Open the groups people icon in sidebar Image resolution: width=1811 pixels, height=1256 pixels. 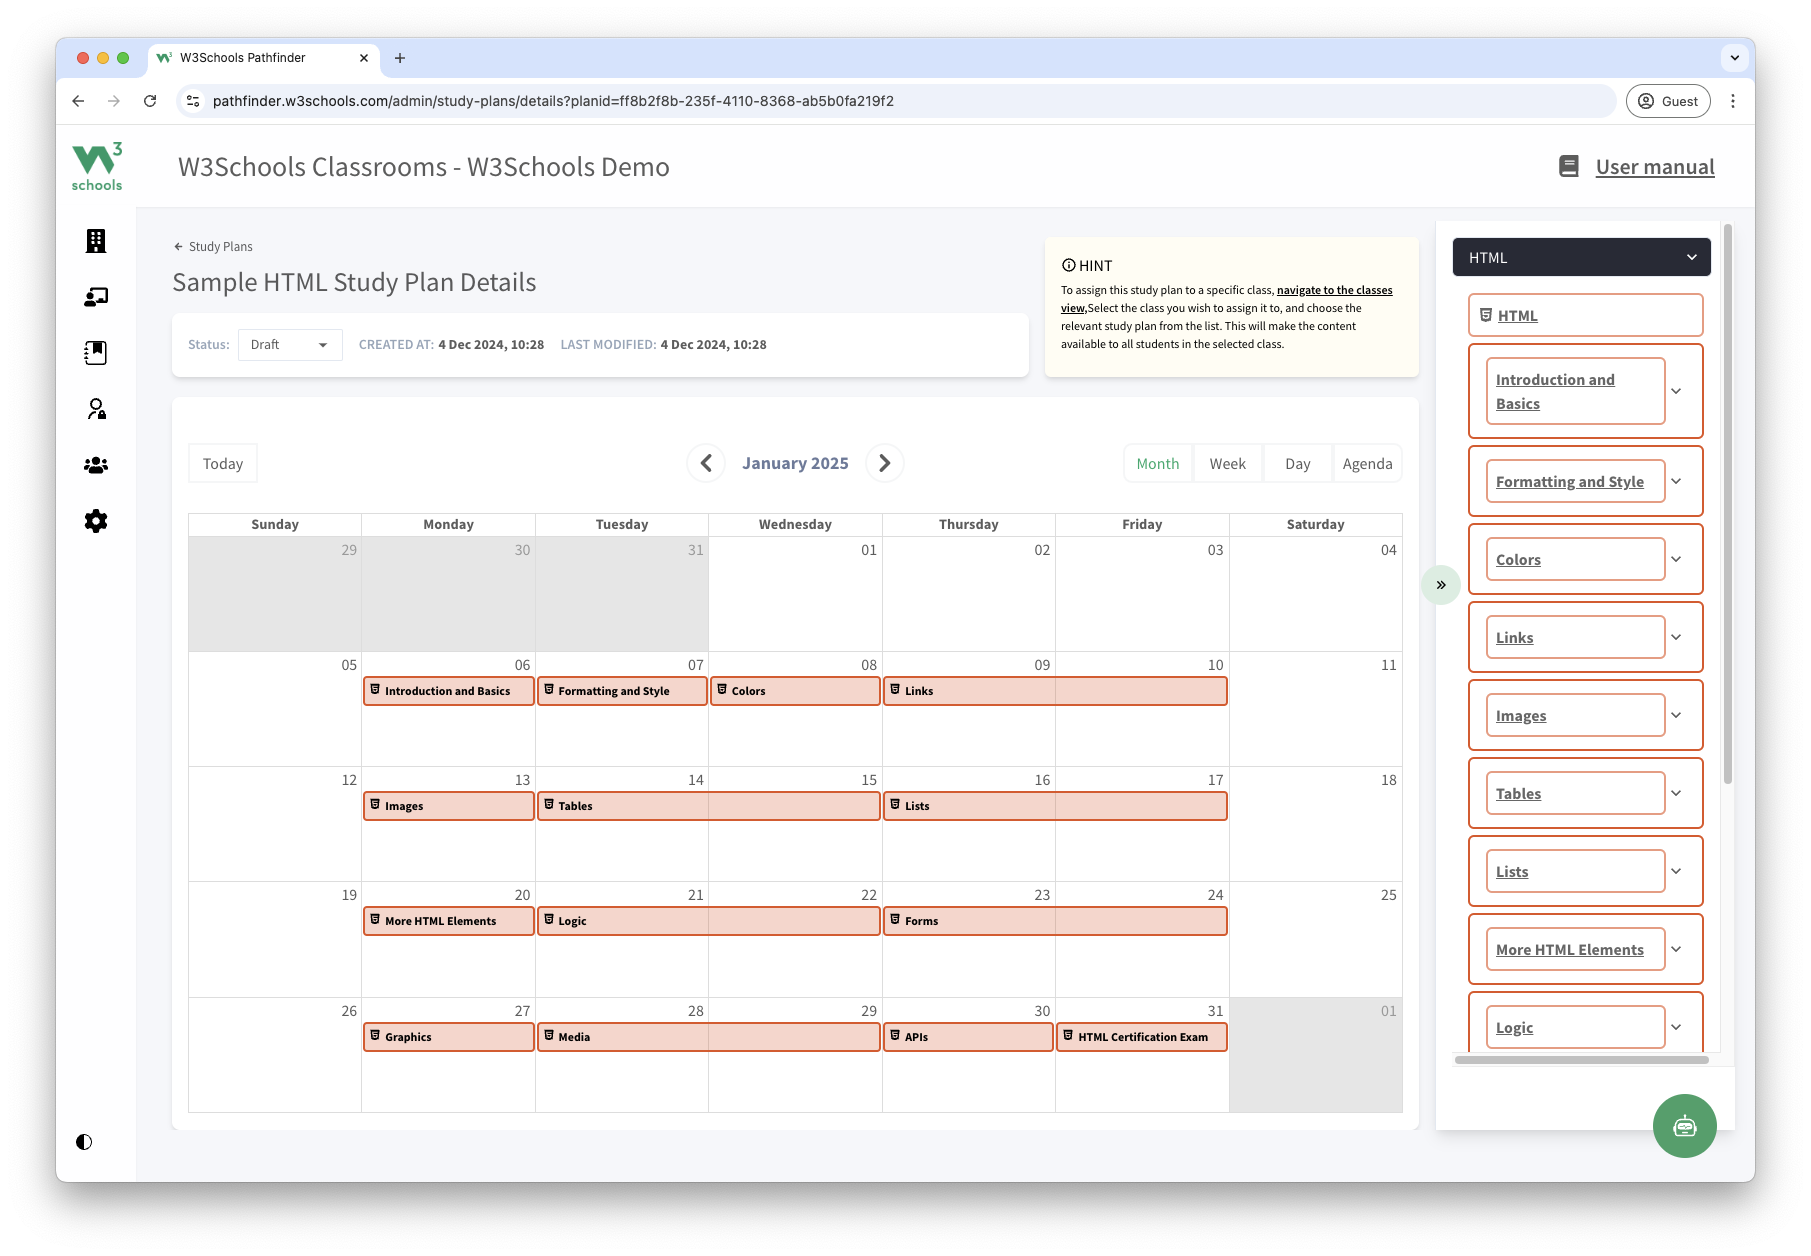[96, 465]
